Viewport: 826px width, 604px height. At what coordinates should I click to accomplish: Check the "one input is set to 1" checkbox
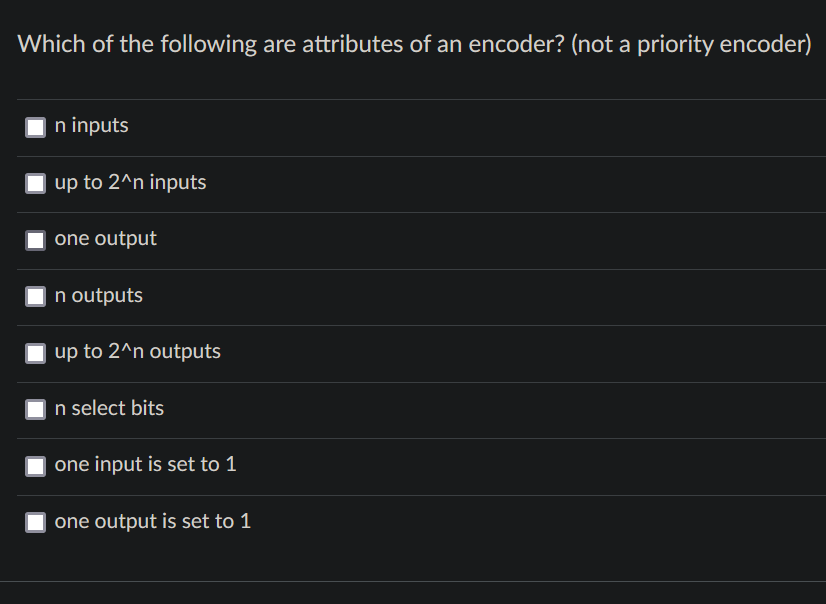pyautogui.click(x=36, y=464)
